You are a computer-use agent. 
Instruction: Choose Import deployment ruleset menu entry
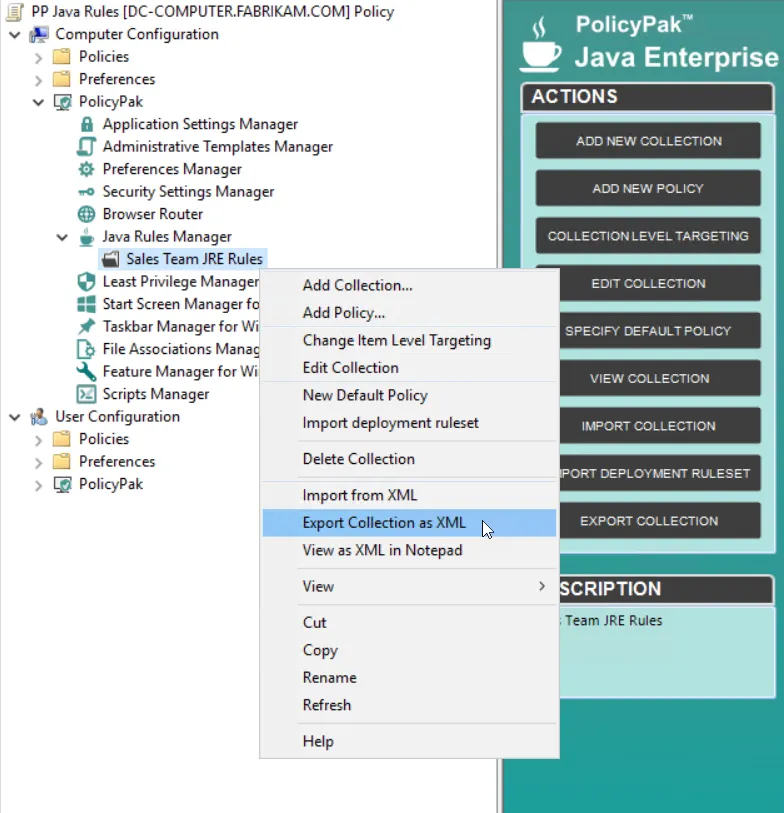(409, 423)
